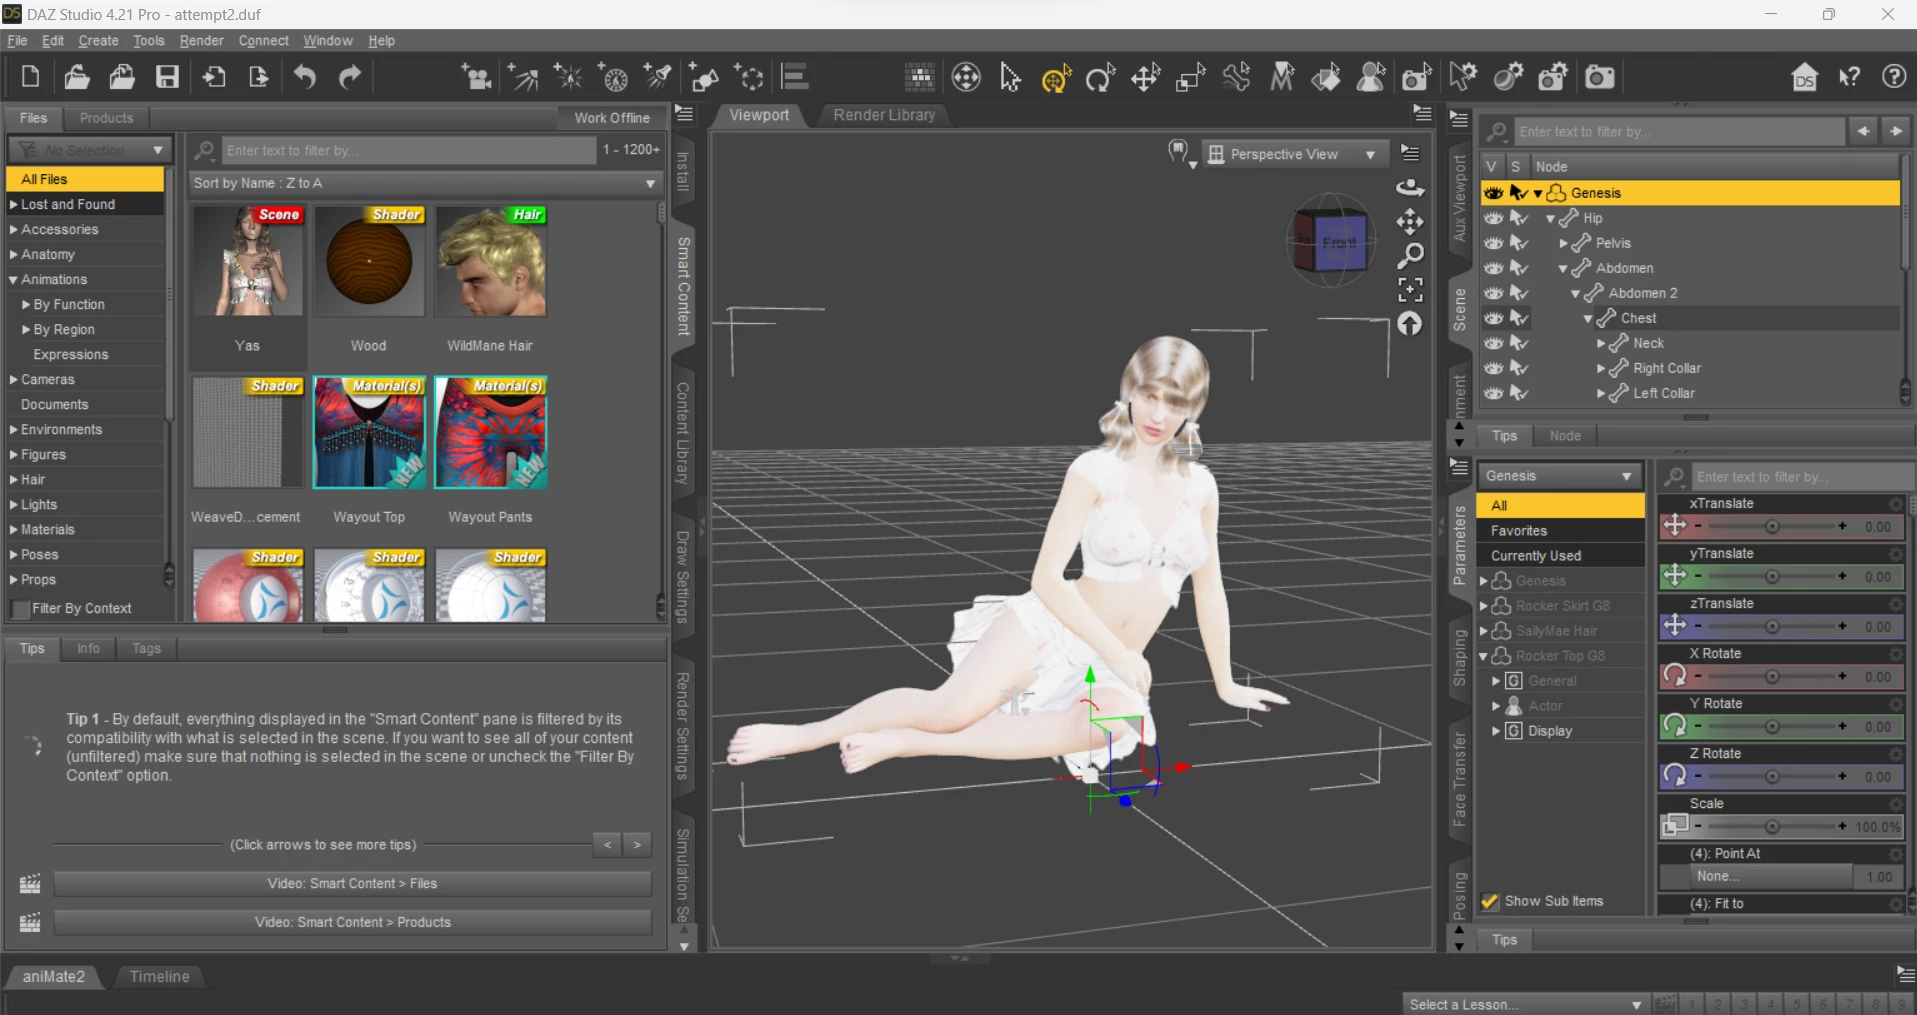Open the Select a Lesson dropdown
Screen dimensions: 1917x1015
(1525, 1004)
